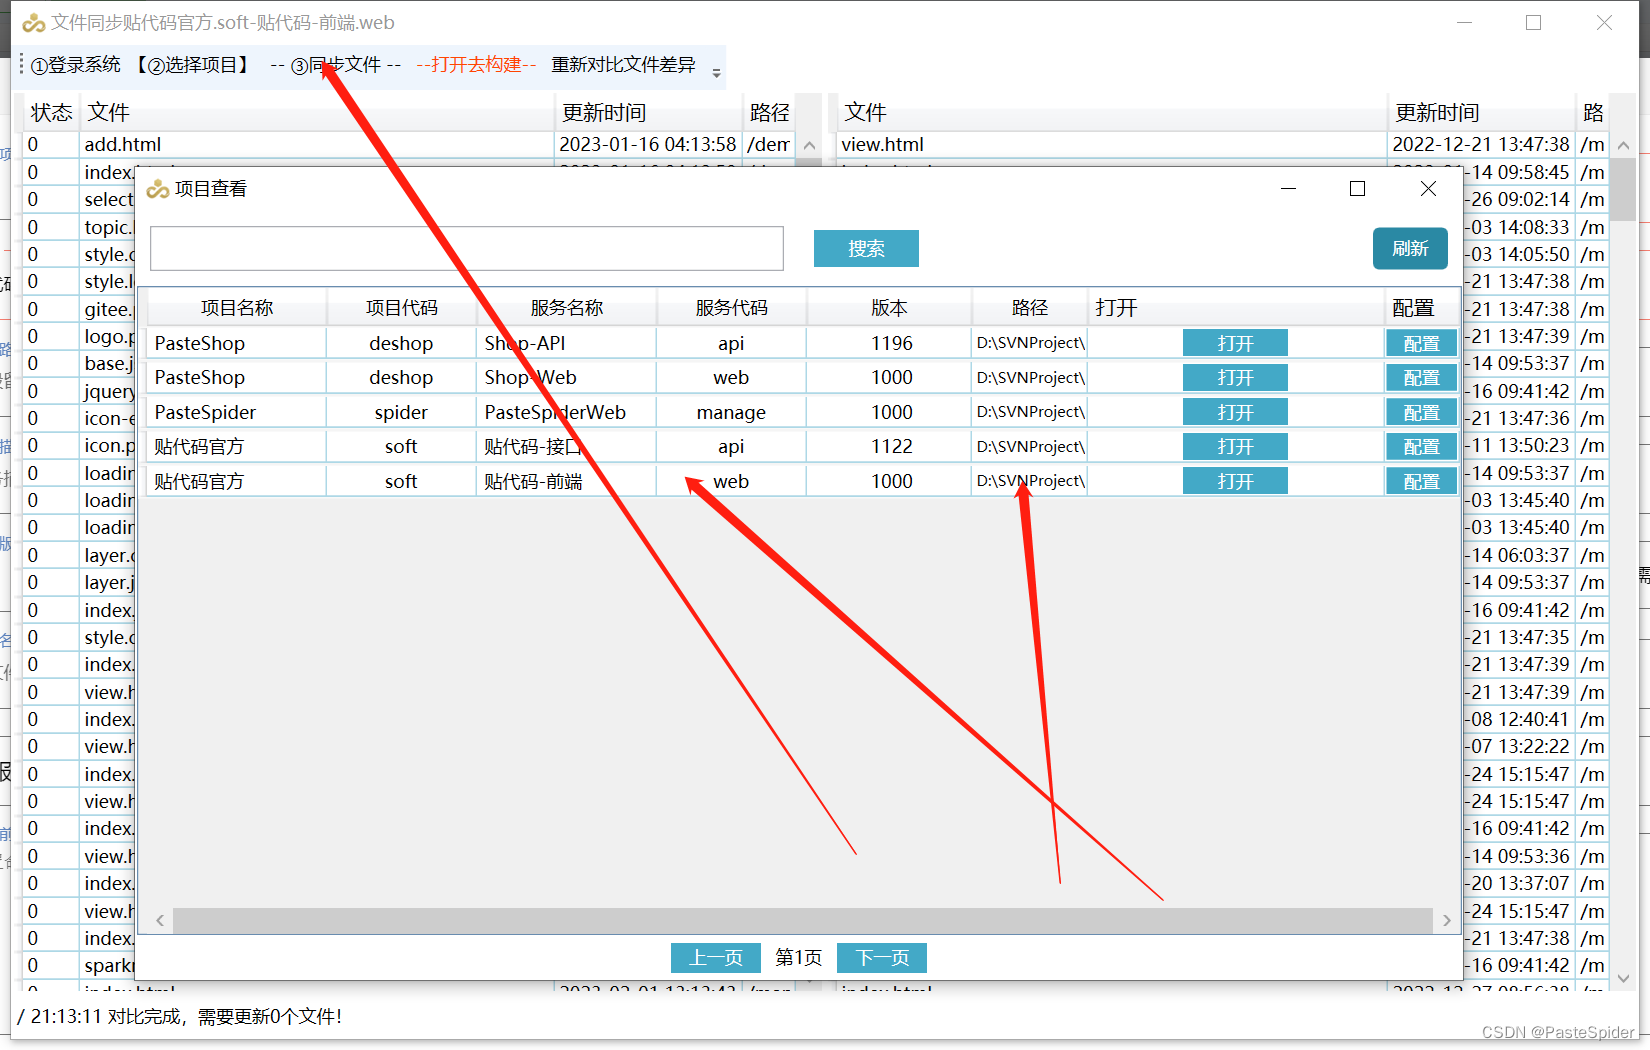Click the 版本 column header
1650x1050 pixels.
point(889,308)
